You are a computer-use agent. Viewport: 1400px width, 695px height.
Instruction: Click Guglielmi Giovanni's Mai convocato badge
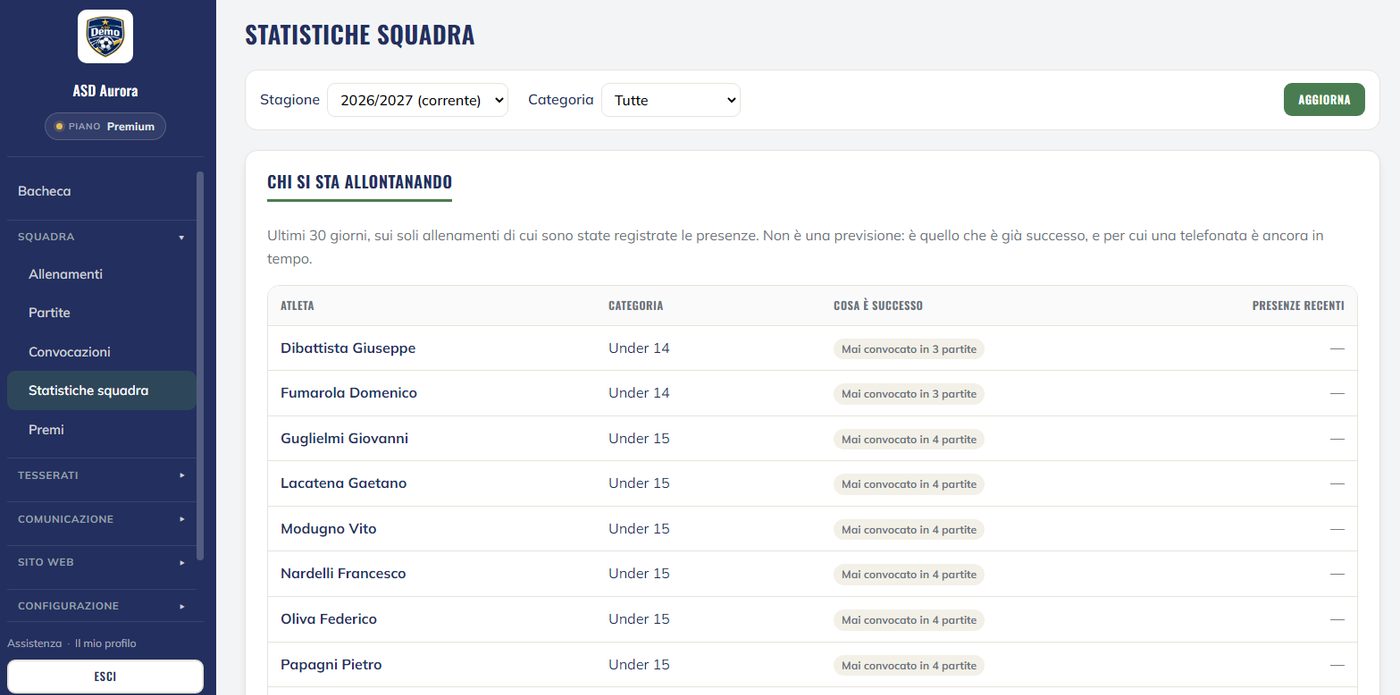pos(909,439)
